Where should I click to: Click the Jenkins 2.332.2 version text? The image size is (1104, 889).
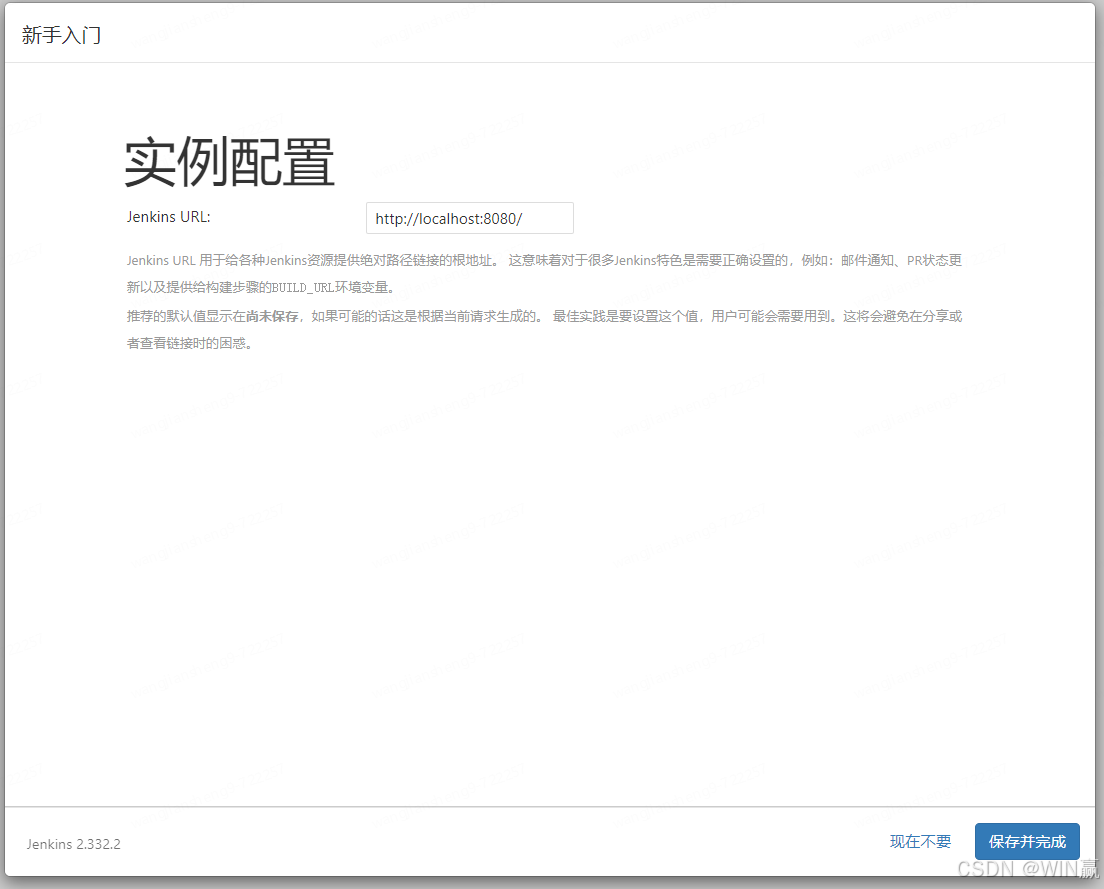(x=74, y=844)
